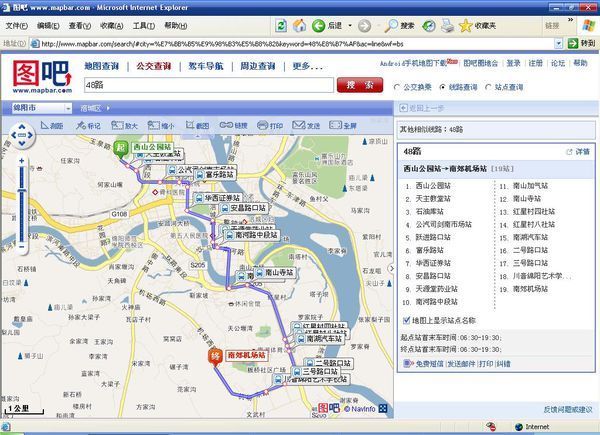Open the 绵阳市 city dropdown

point(40,105)
